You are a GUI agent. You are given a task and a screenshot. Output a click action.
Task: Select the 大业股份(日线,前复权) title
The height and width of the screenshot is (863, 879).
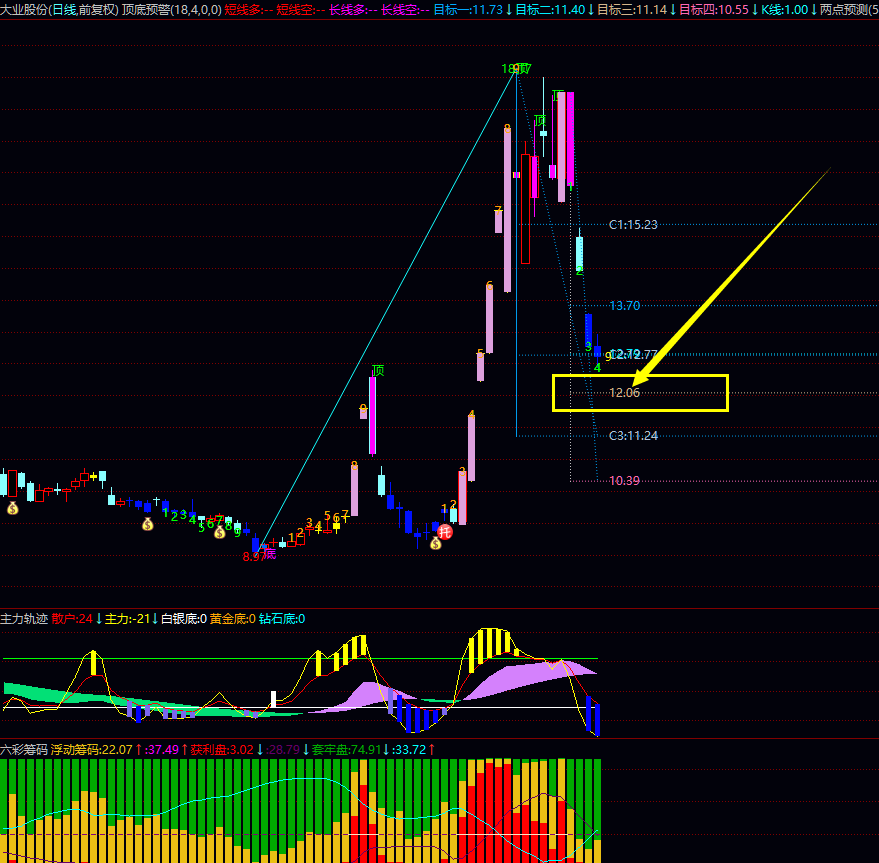[59, 10]
